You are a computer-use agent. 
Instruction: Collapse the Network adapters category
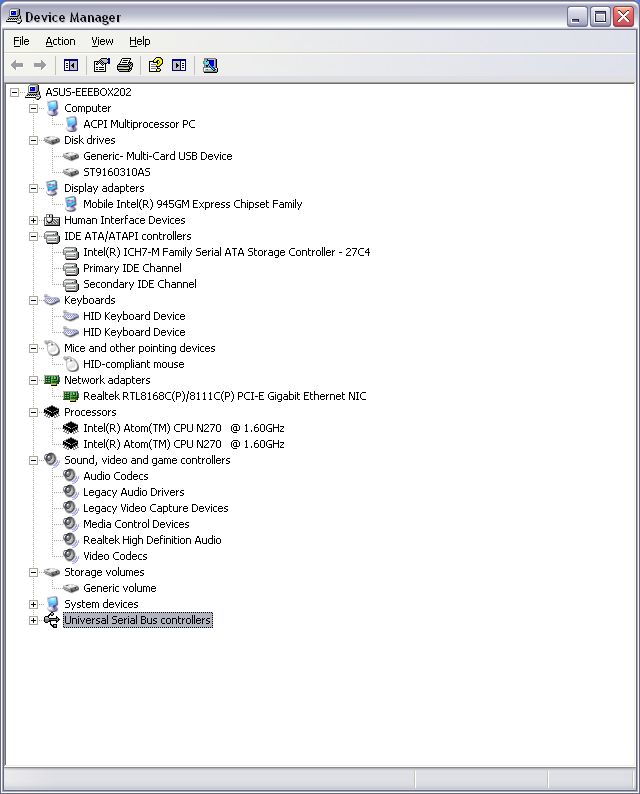[x=33, y=380]
